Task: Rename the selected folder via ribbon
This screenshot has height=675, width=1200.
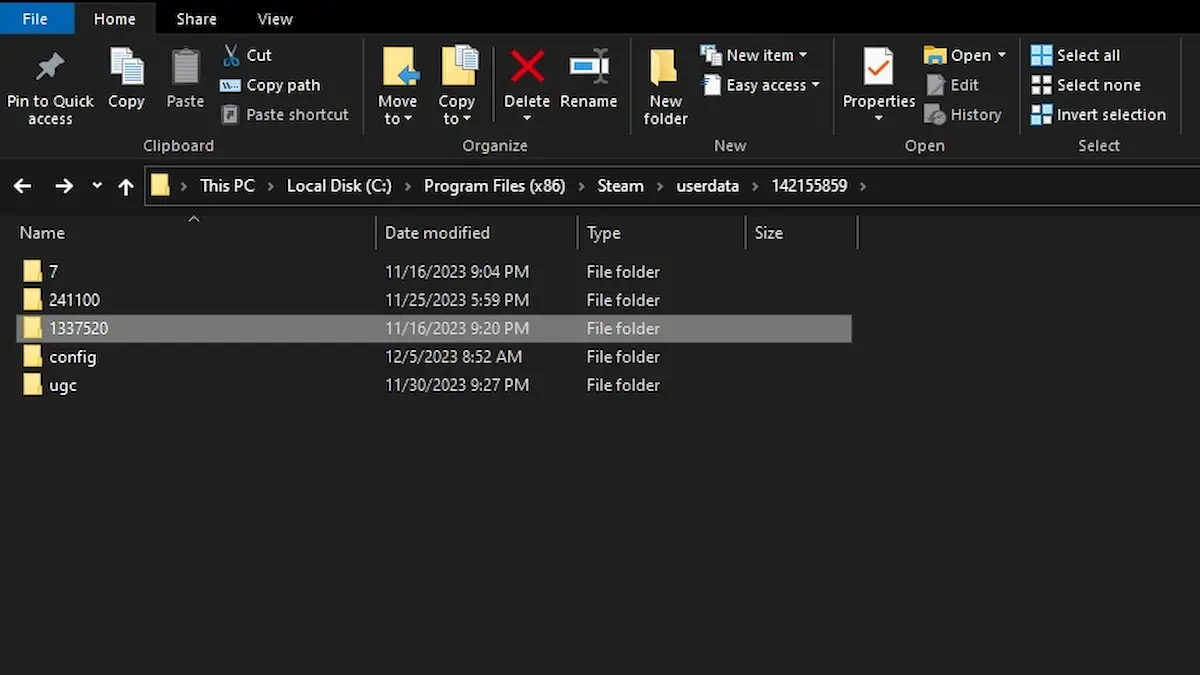Action: pyautogui.click(x=588, y=68)
